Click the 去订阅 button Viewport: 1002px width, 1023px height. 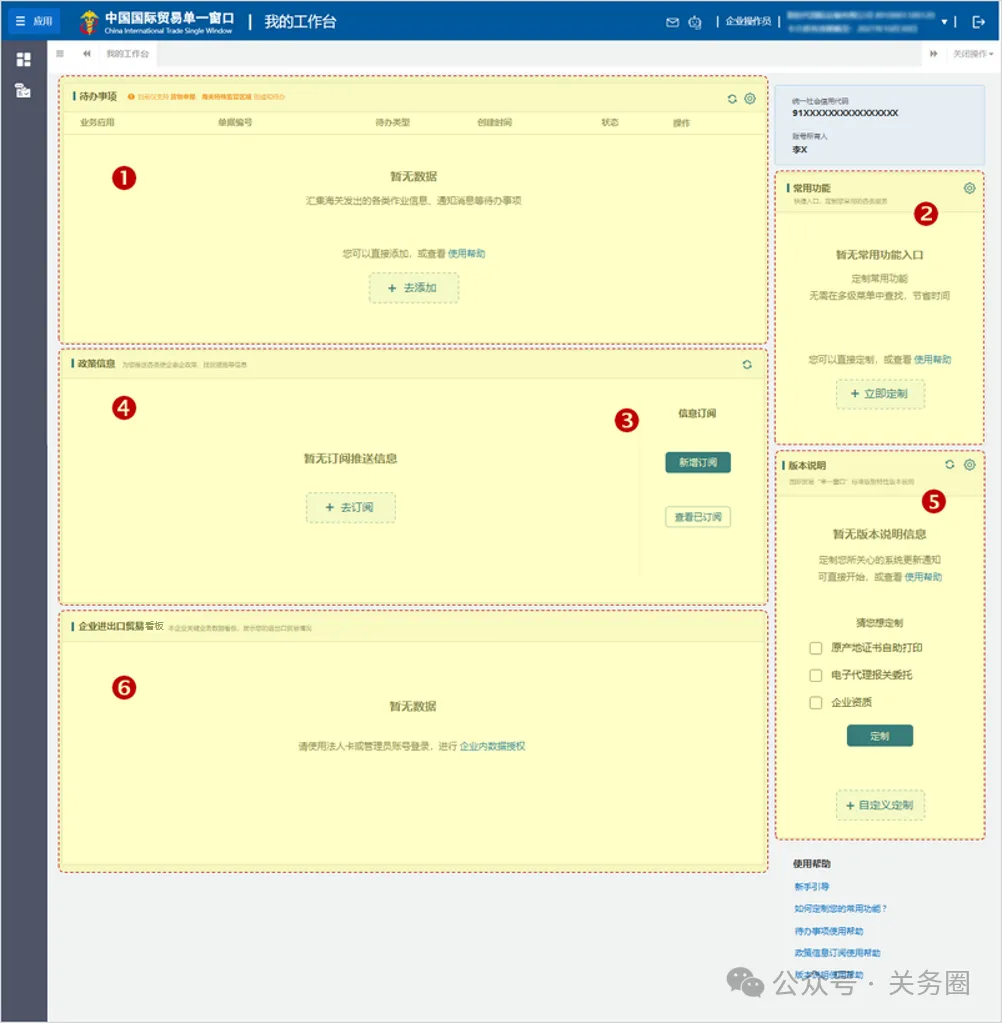350,507
